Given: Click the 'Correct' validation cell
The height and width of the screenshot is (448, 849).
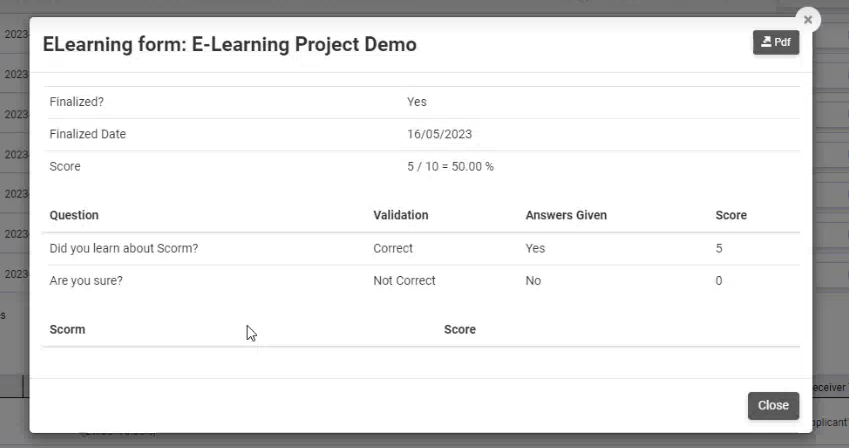Looking at the screenshot, I should click(x=393, y=249).
